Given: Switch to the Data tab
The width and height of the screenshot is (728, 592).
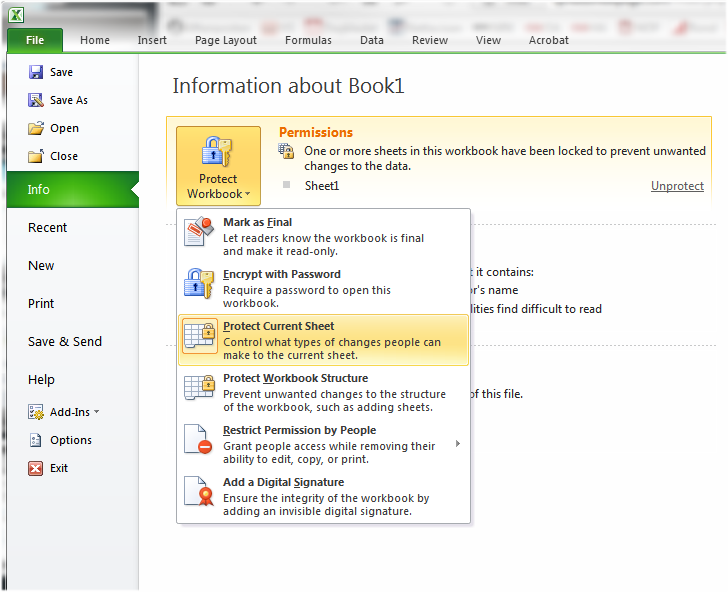Looking at the screenshot, I should click(x=372, y=40).
